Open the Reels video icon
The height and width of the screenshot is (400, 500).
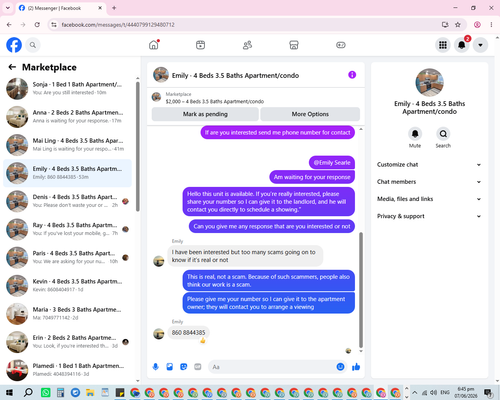tap(200, 45)
